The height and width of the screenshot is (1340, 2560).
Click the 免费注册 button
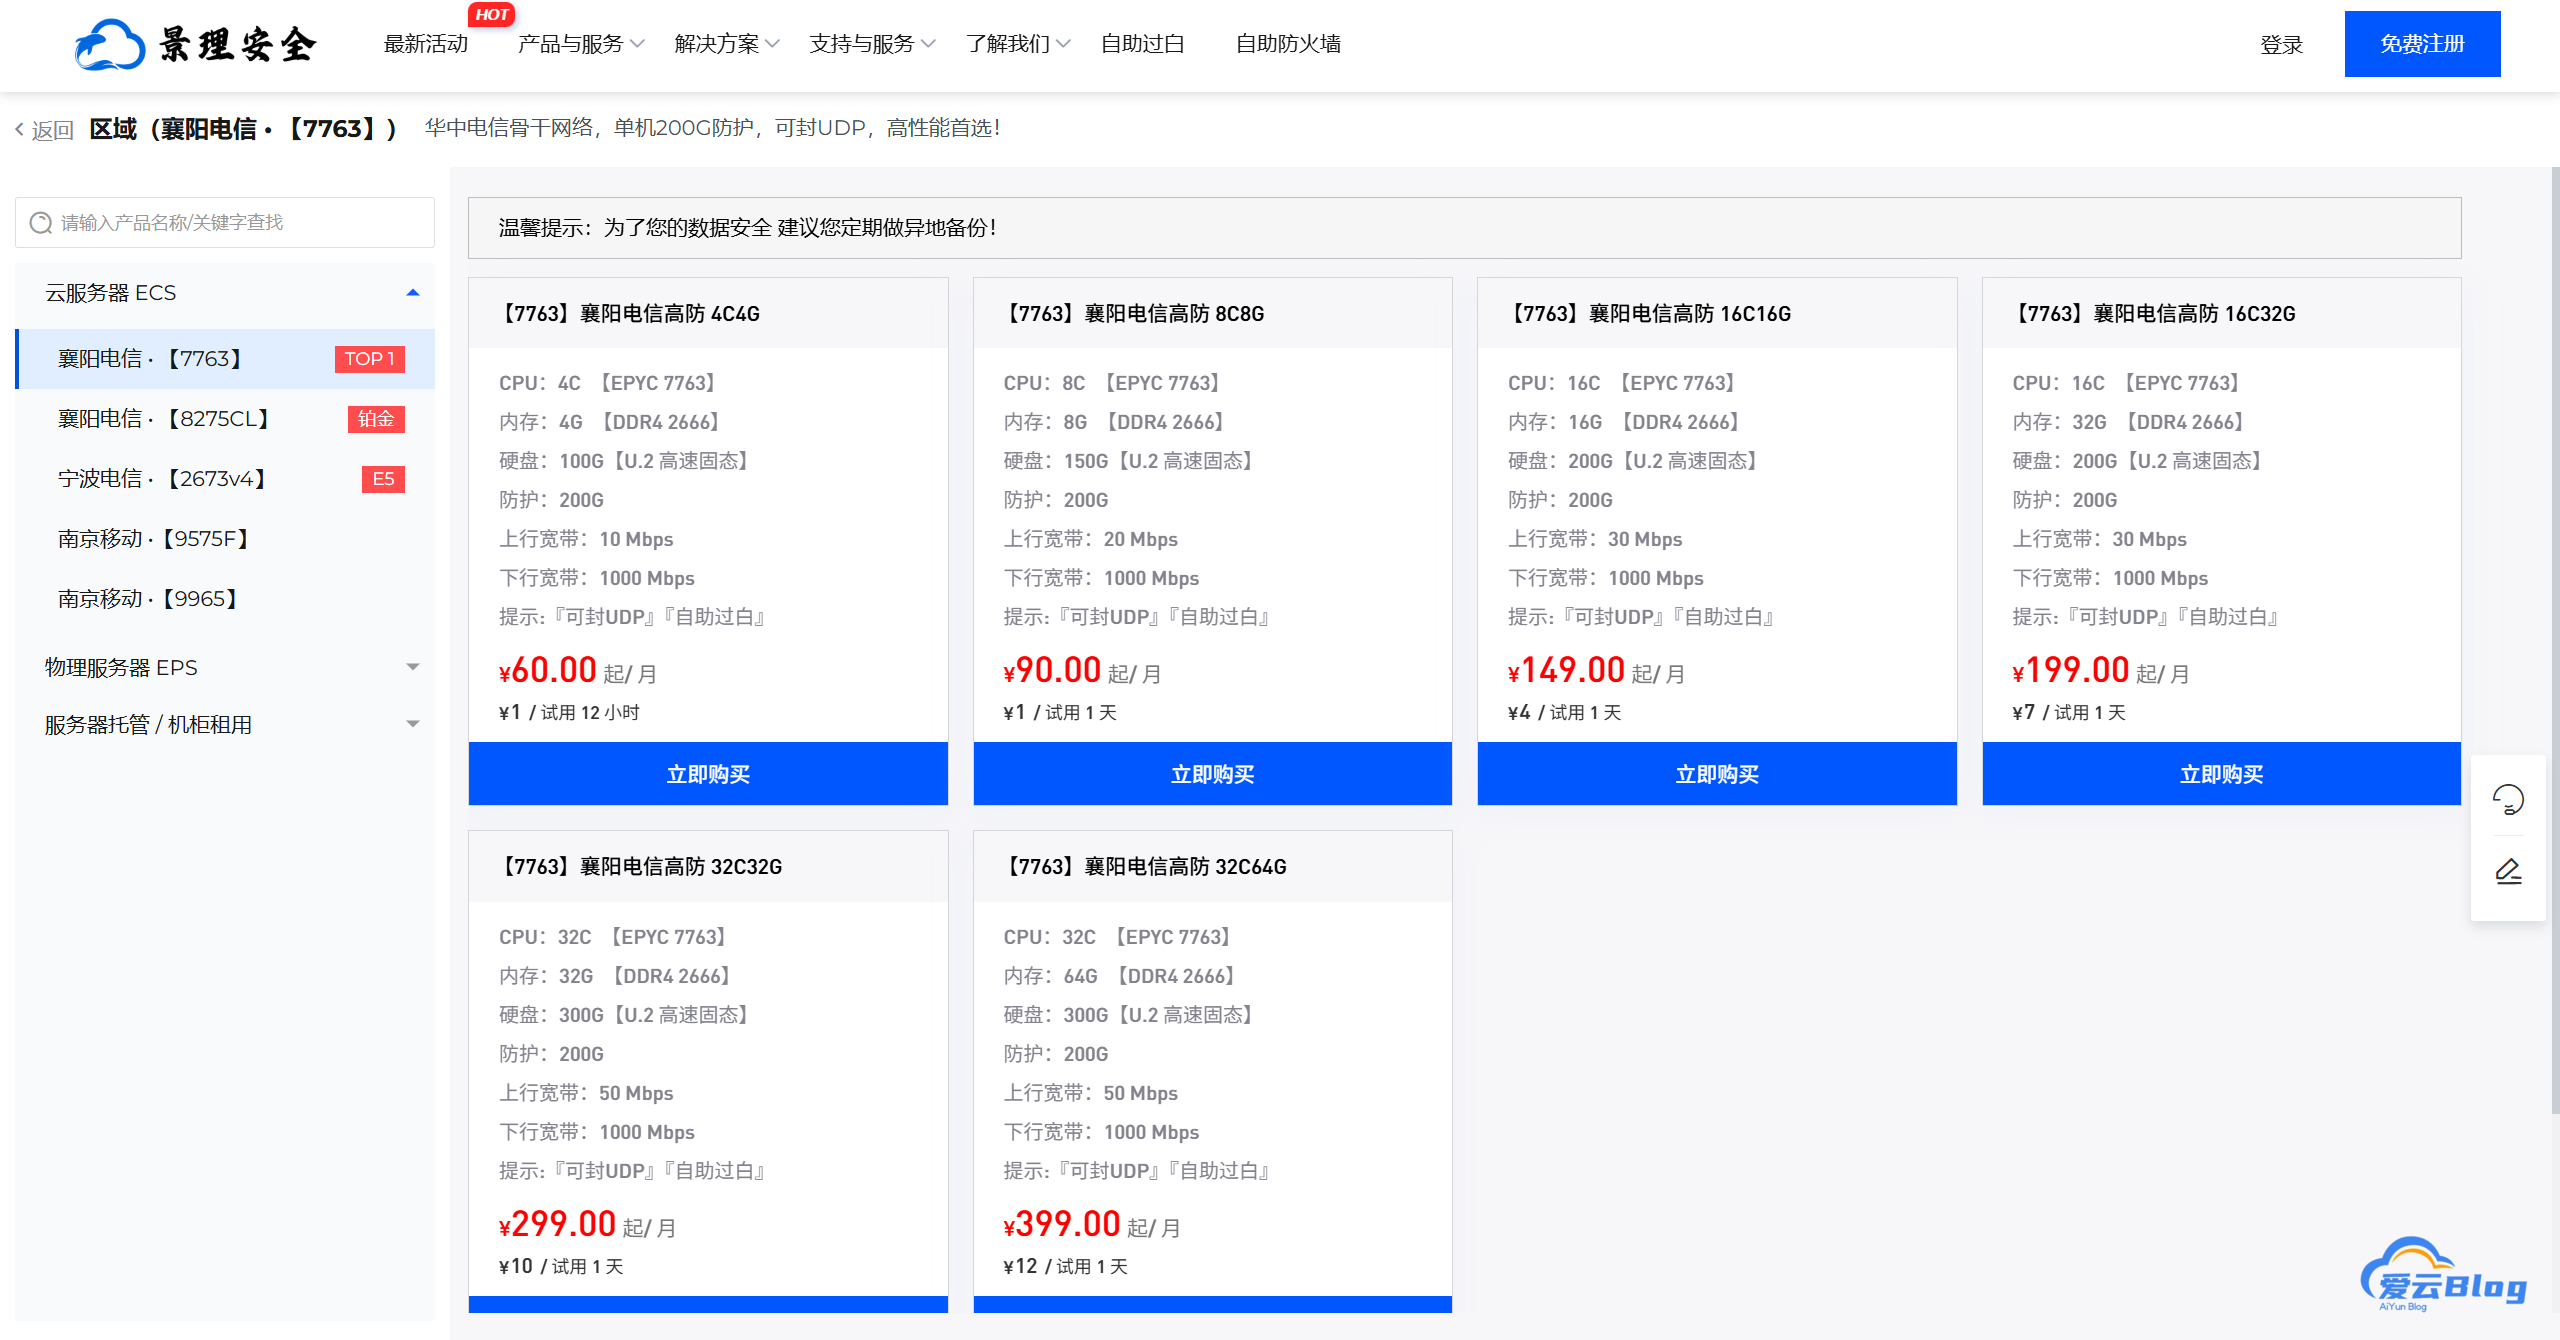pyautogui.click(x=2422, y=43)
